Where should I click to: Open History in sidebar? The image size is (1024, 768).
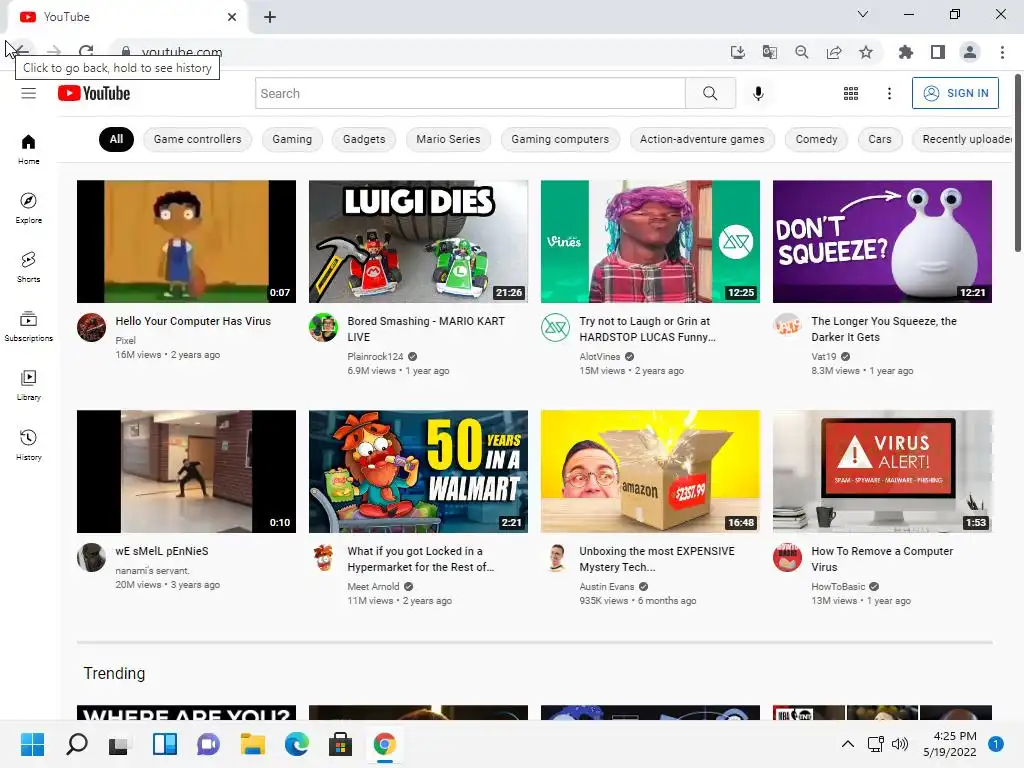[x=28, y=445]
